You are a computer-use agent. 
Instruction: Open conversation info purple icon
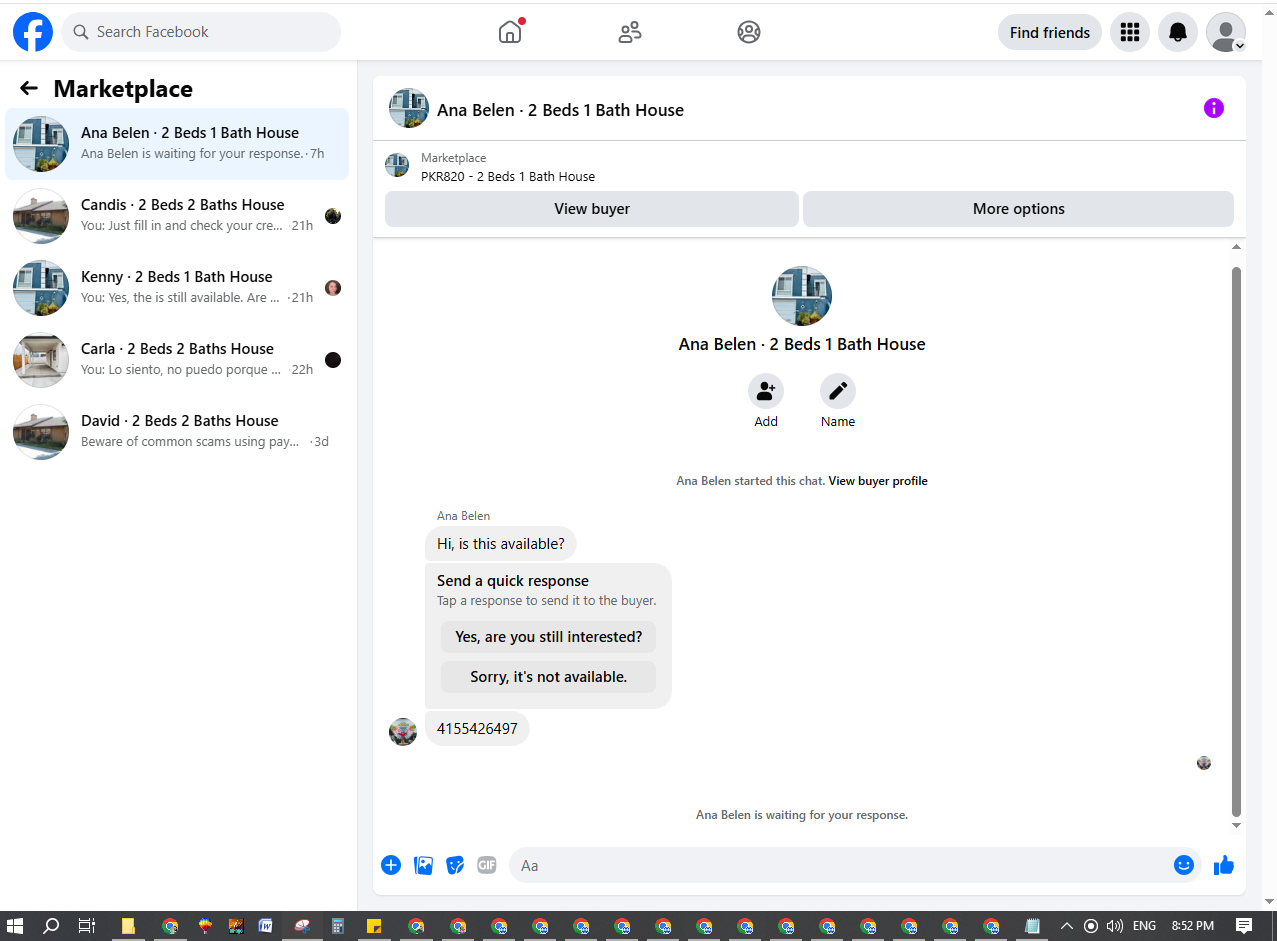(1214, 108)
